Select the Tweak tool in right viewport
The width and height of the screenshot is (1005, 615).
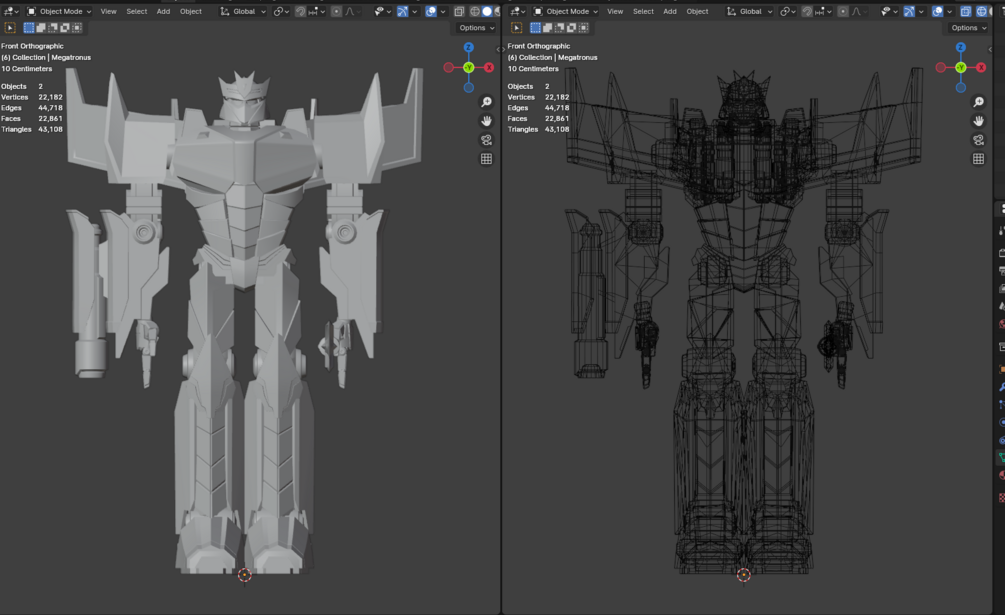pyautogui.click(x=517, y=28)
